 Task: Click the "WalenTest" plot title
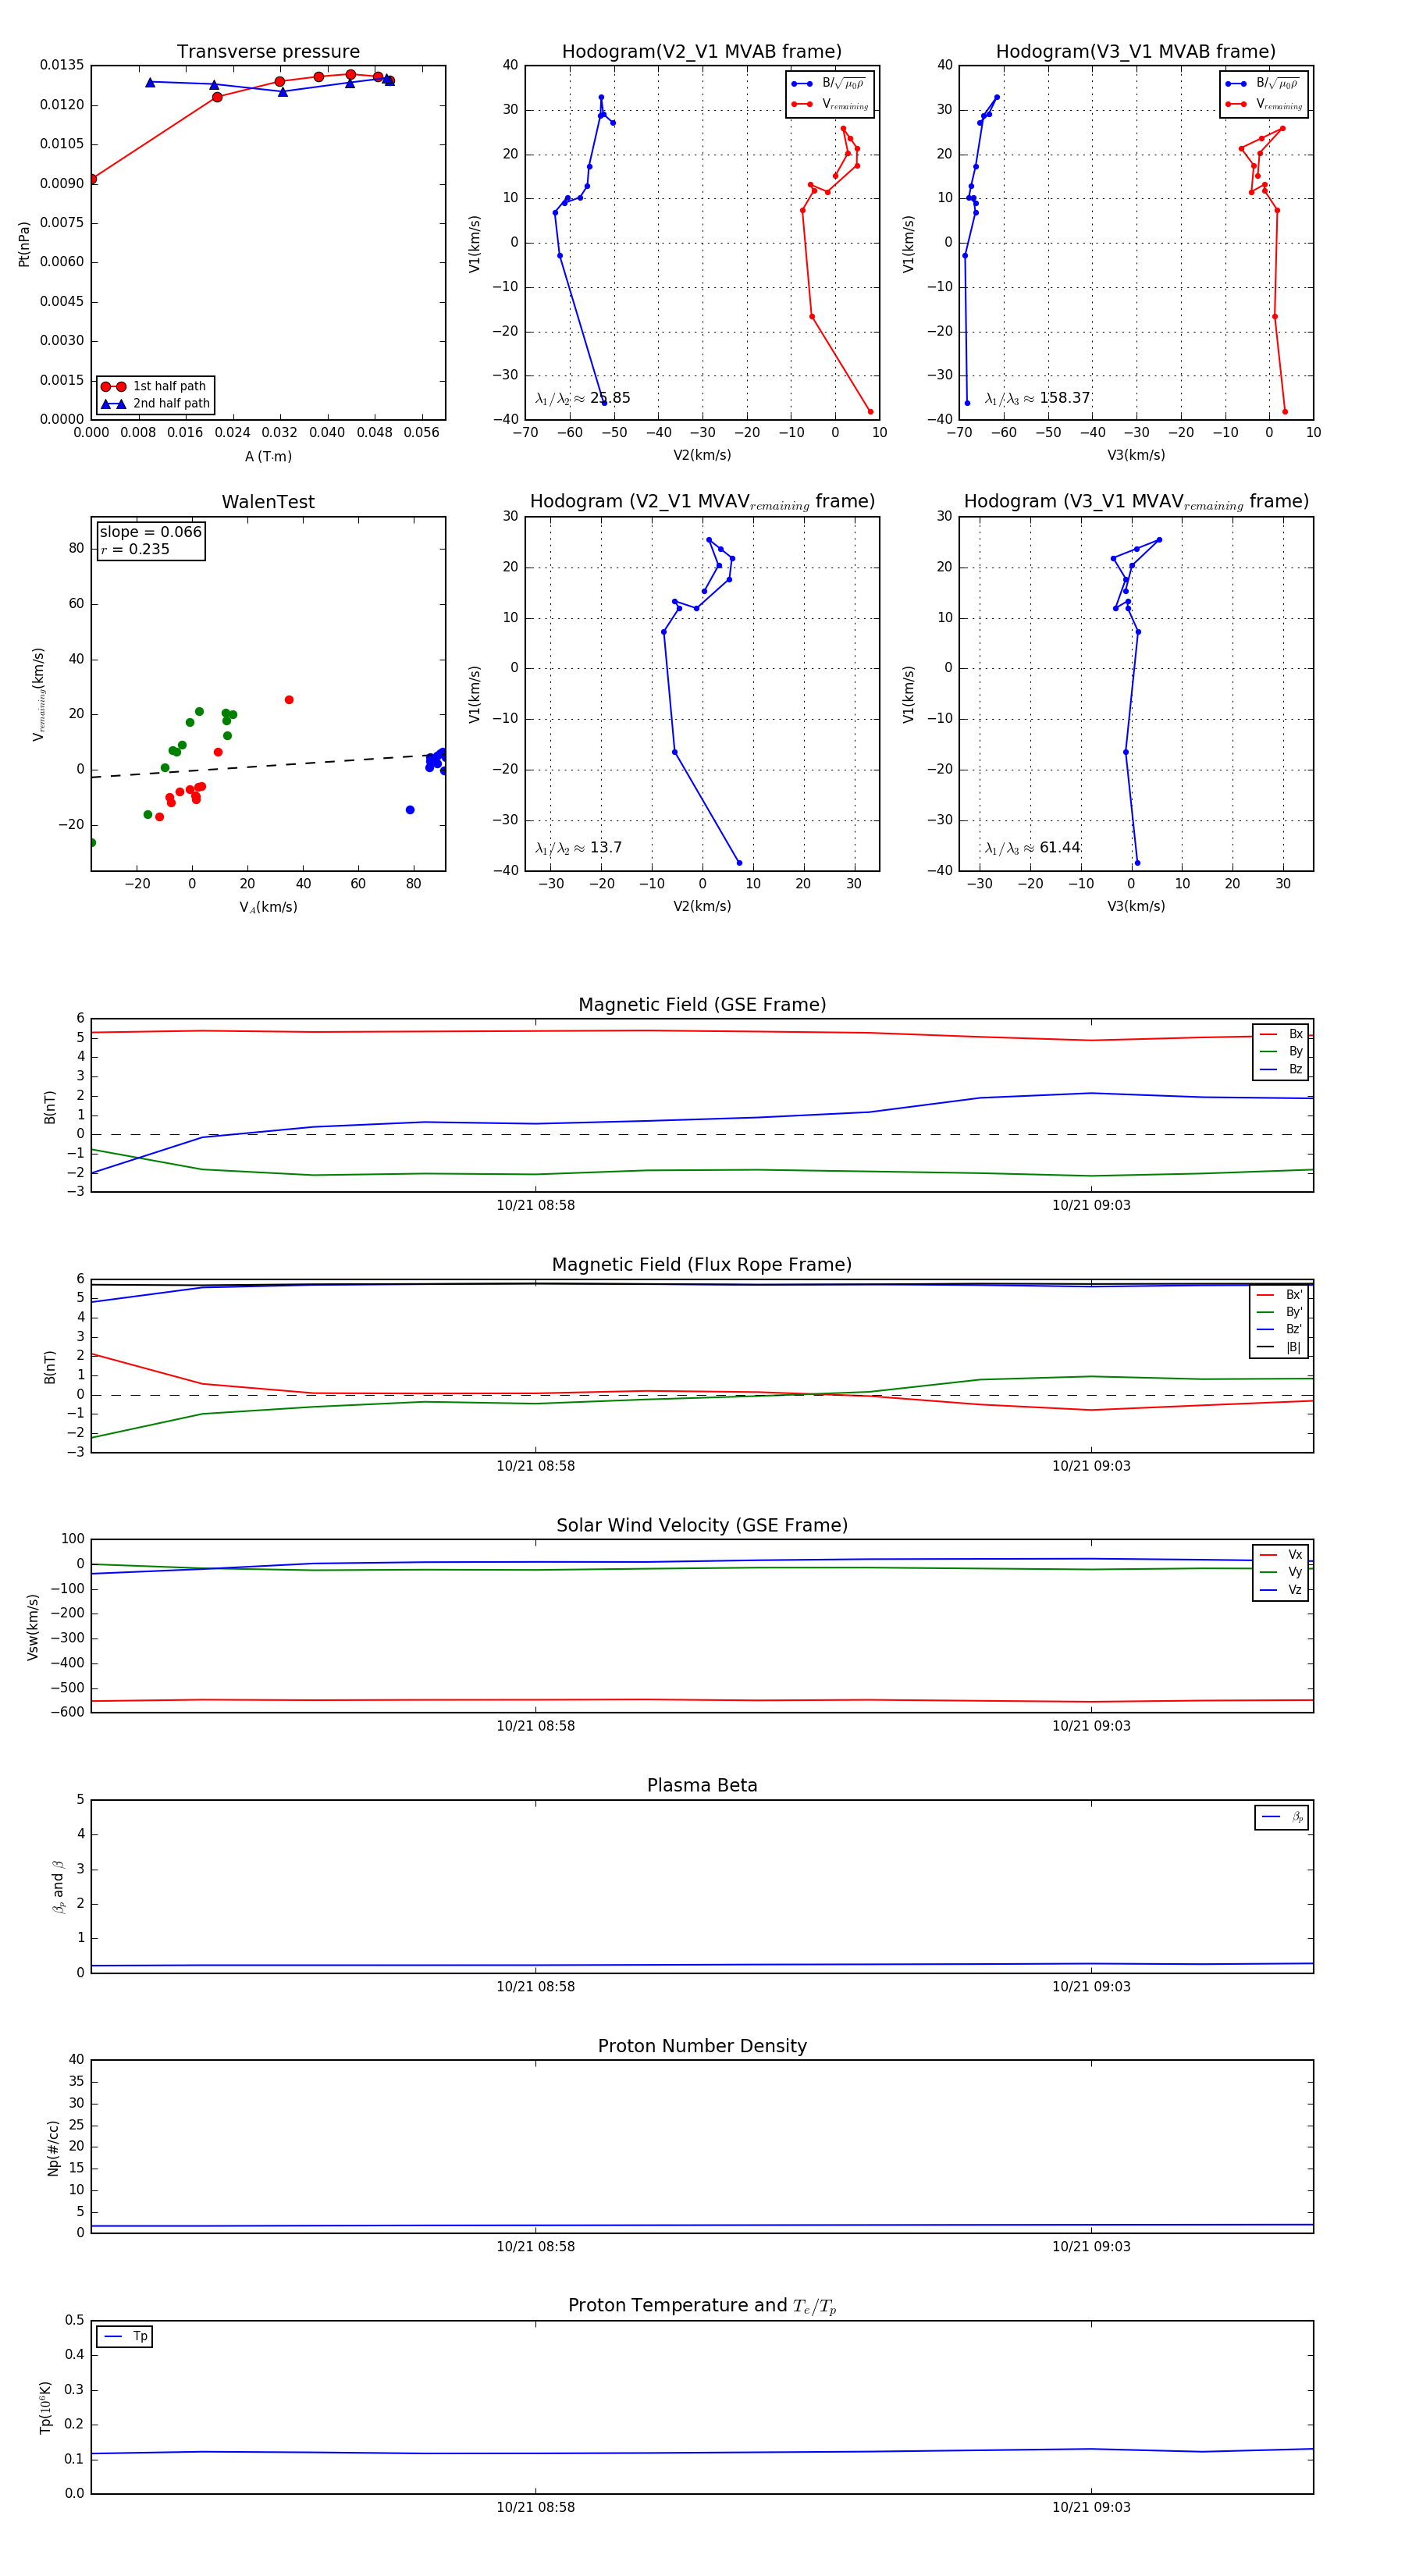pyautogui.click(x=268, y=502)
